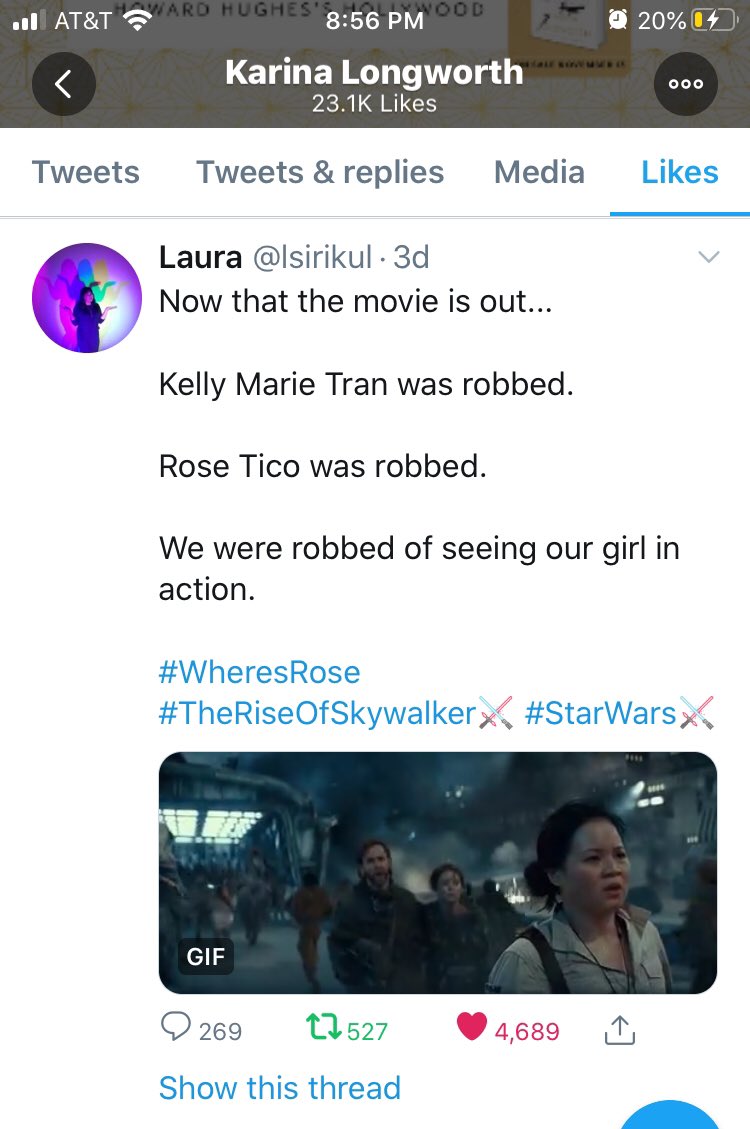The width and height of the screenshot is (750, 1129).
Task: Switch to Tweets & replies tab
Action: (320, 172)
